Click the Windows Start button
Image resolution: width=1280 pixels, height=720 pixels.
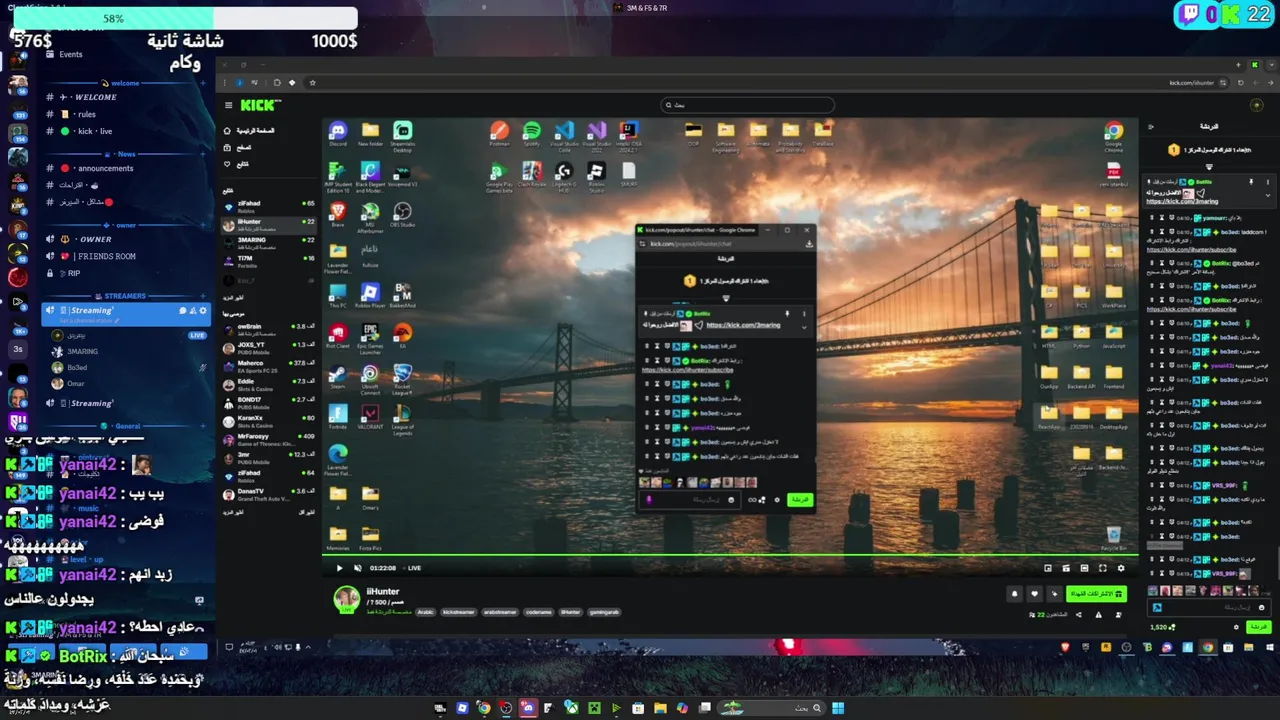(838, 708)
